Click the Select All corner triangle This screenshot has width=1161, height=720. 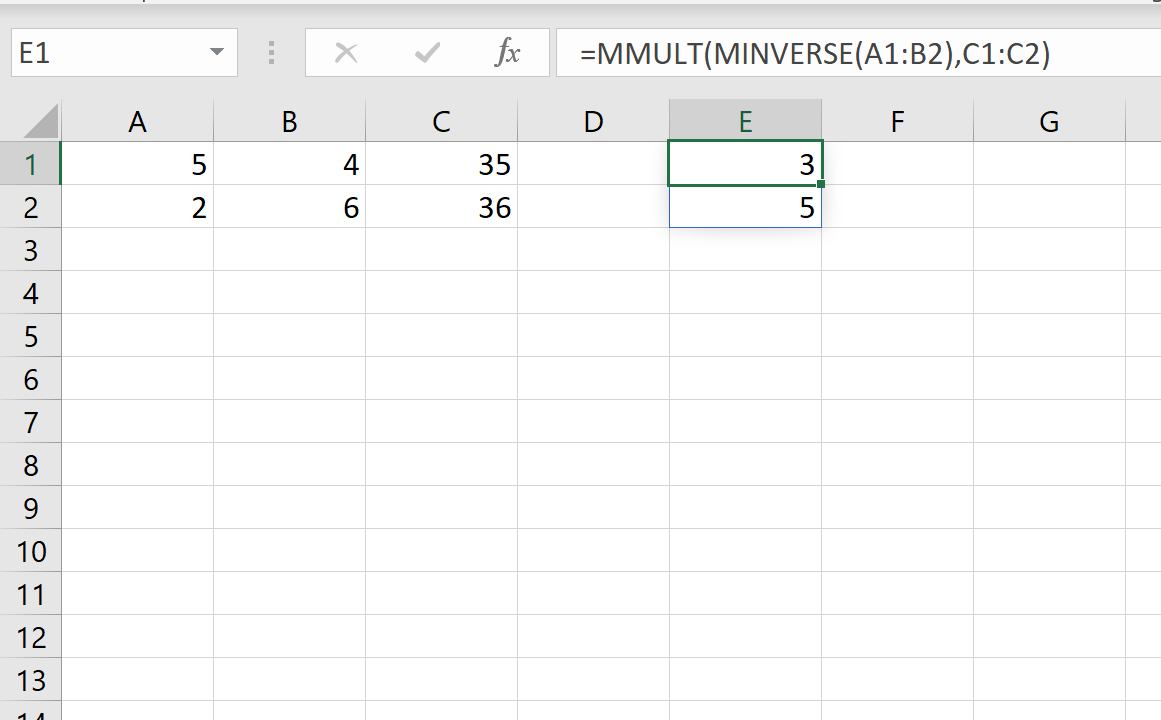[x=41, y=122]
